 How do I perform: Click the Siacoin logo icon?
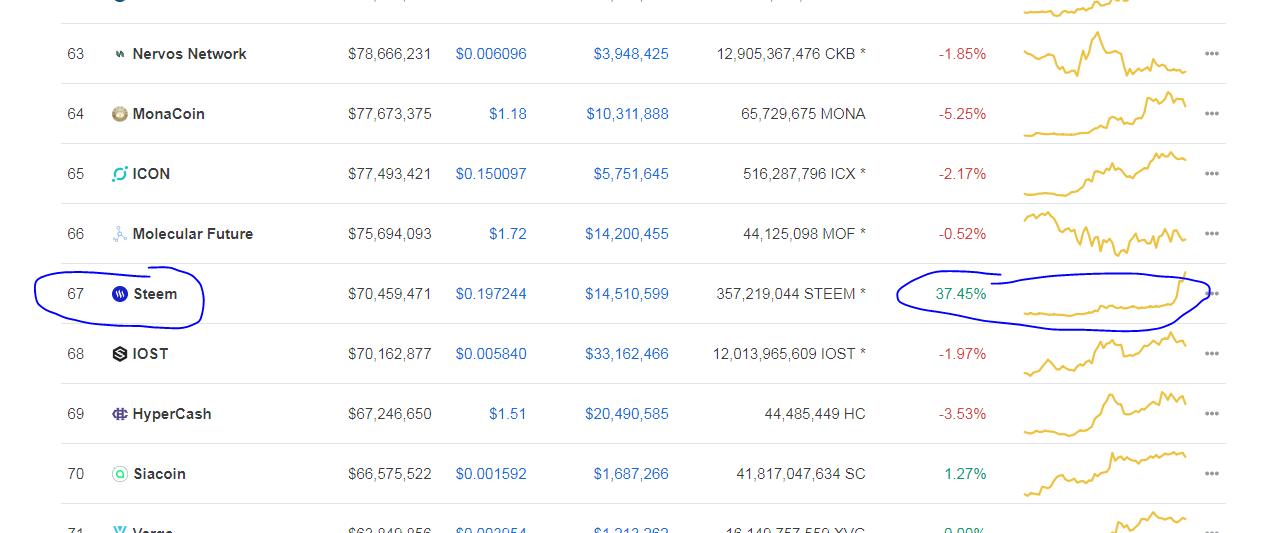(x=120, y=474)
